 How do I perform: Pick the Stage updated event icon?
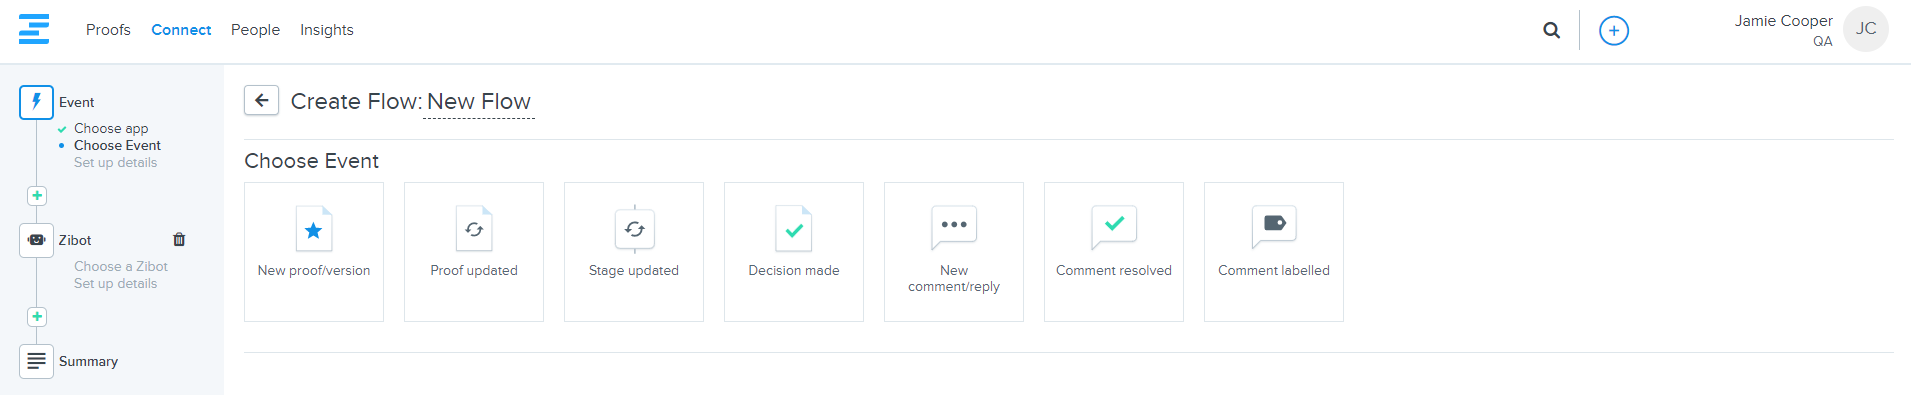coord(634,229)
